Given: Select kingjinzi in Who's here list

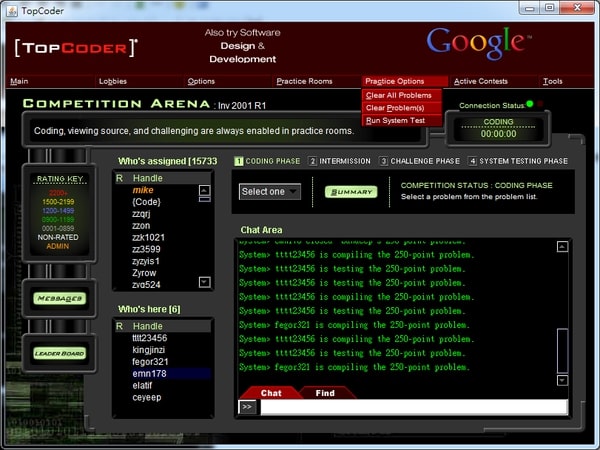Looking at the screenshot, I should pyautogui.click(x=148, y=350).
